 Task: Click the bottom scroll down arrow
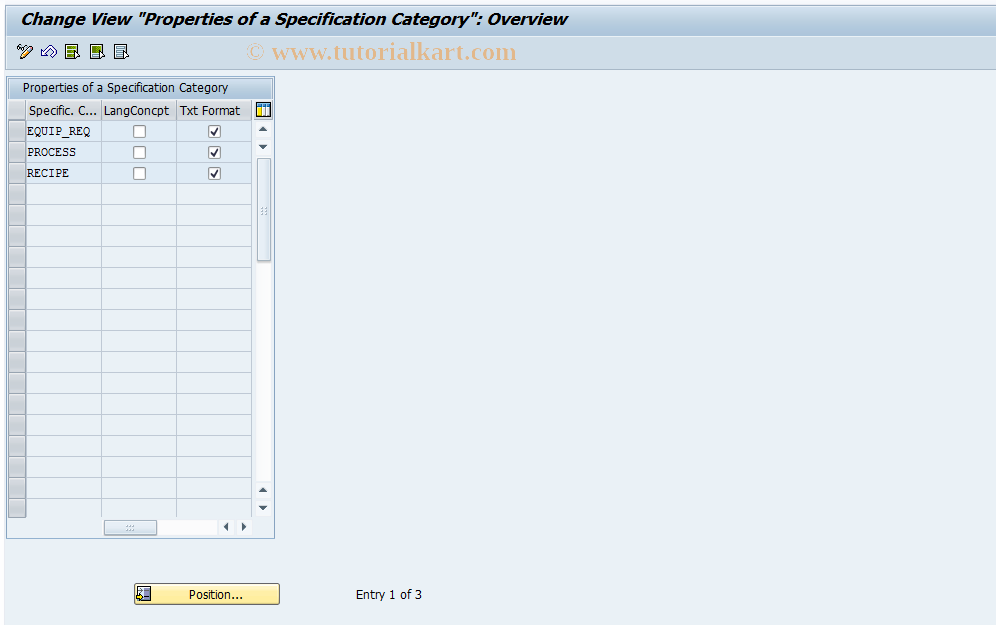click(x=263, y=507)
